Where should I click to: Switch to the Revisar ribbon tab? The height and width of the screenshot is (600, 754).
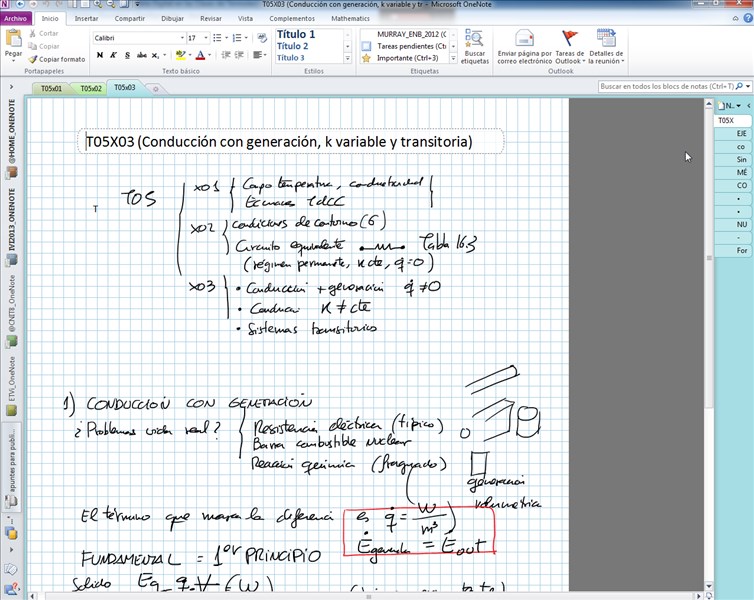click(x=211, y=18)
